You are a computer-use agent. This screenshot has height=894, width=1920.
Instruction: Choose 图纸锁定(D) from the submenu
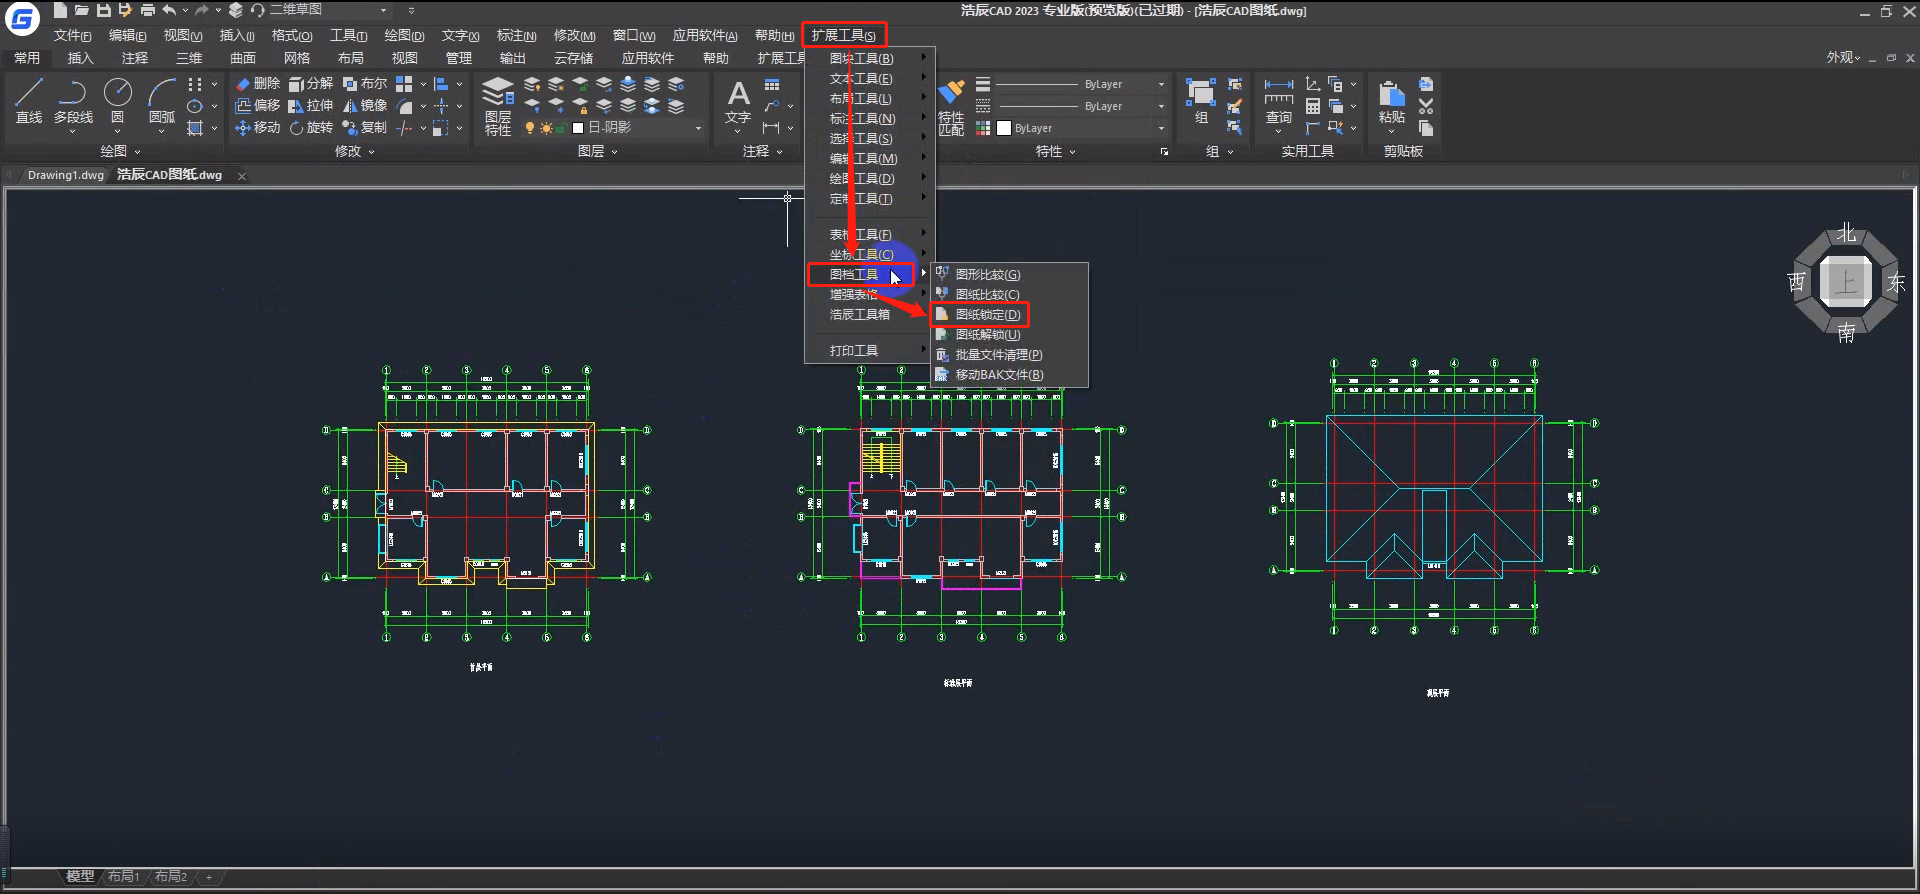click(x=1009, y=315)
